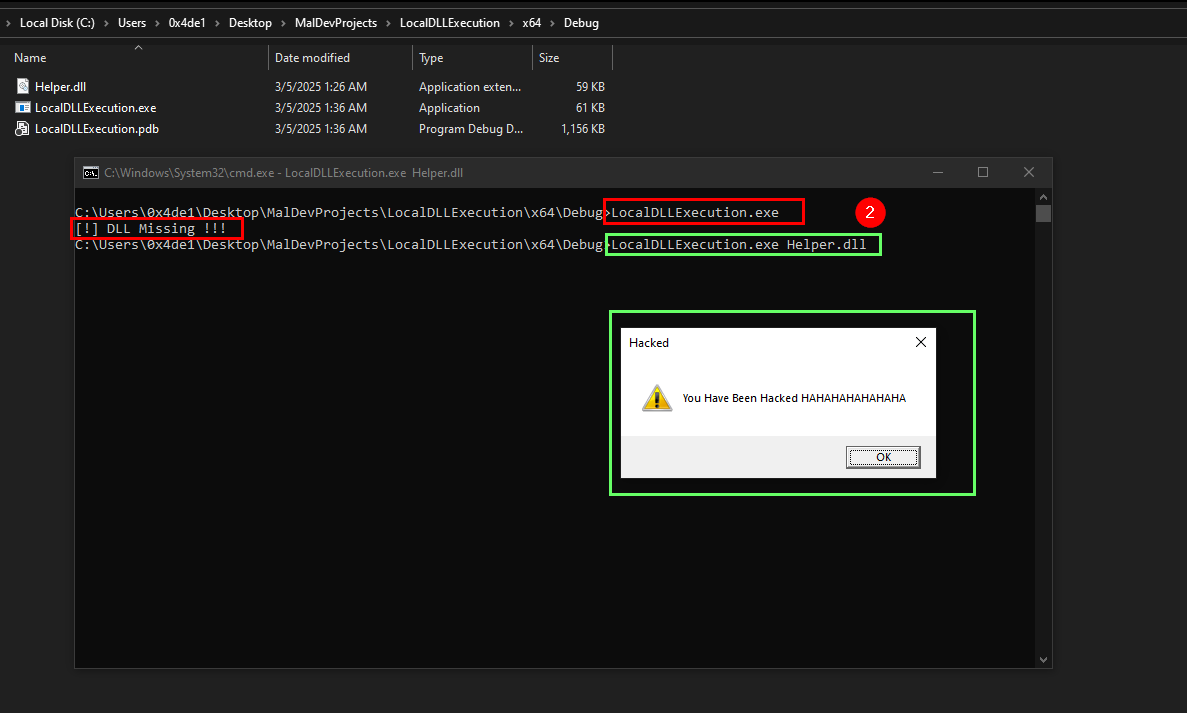This screenshot has width=1187, height=713.
Task: Expand chevron between Desktop and MalDevProjects
Action: coord(283,23)
